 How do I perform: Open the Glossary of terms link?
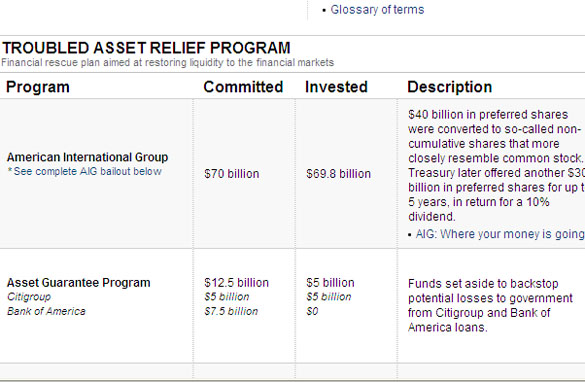pos(377,10)
